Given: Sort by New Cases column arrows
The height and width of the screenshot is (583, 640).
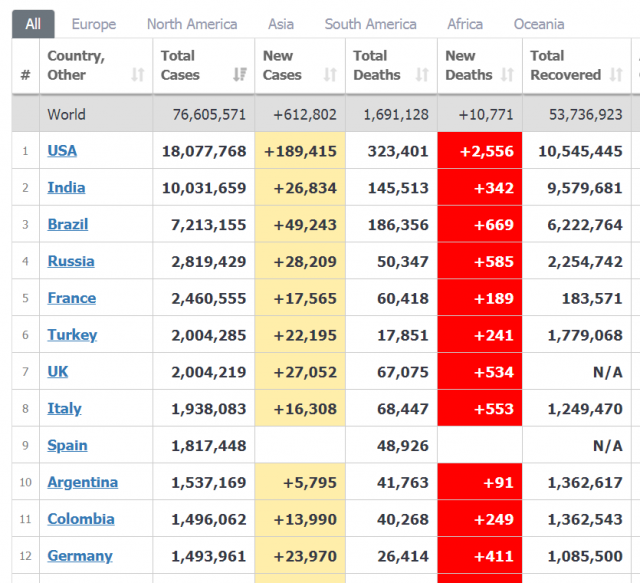Looking at the screenshot, I should tap(331, 75).
